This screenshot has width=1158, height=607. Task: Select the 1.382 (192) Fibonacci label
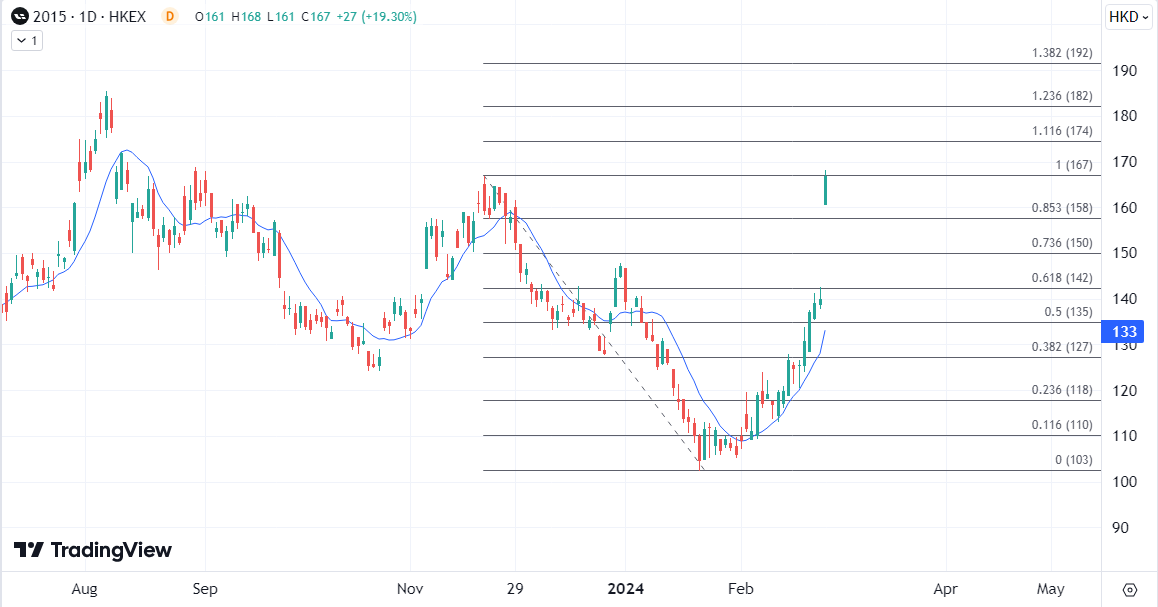[x=1062, y=53]
